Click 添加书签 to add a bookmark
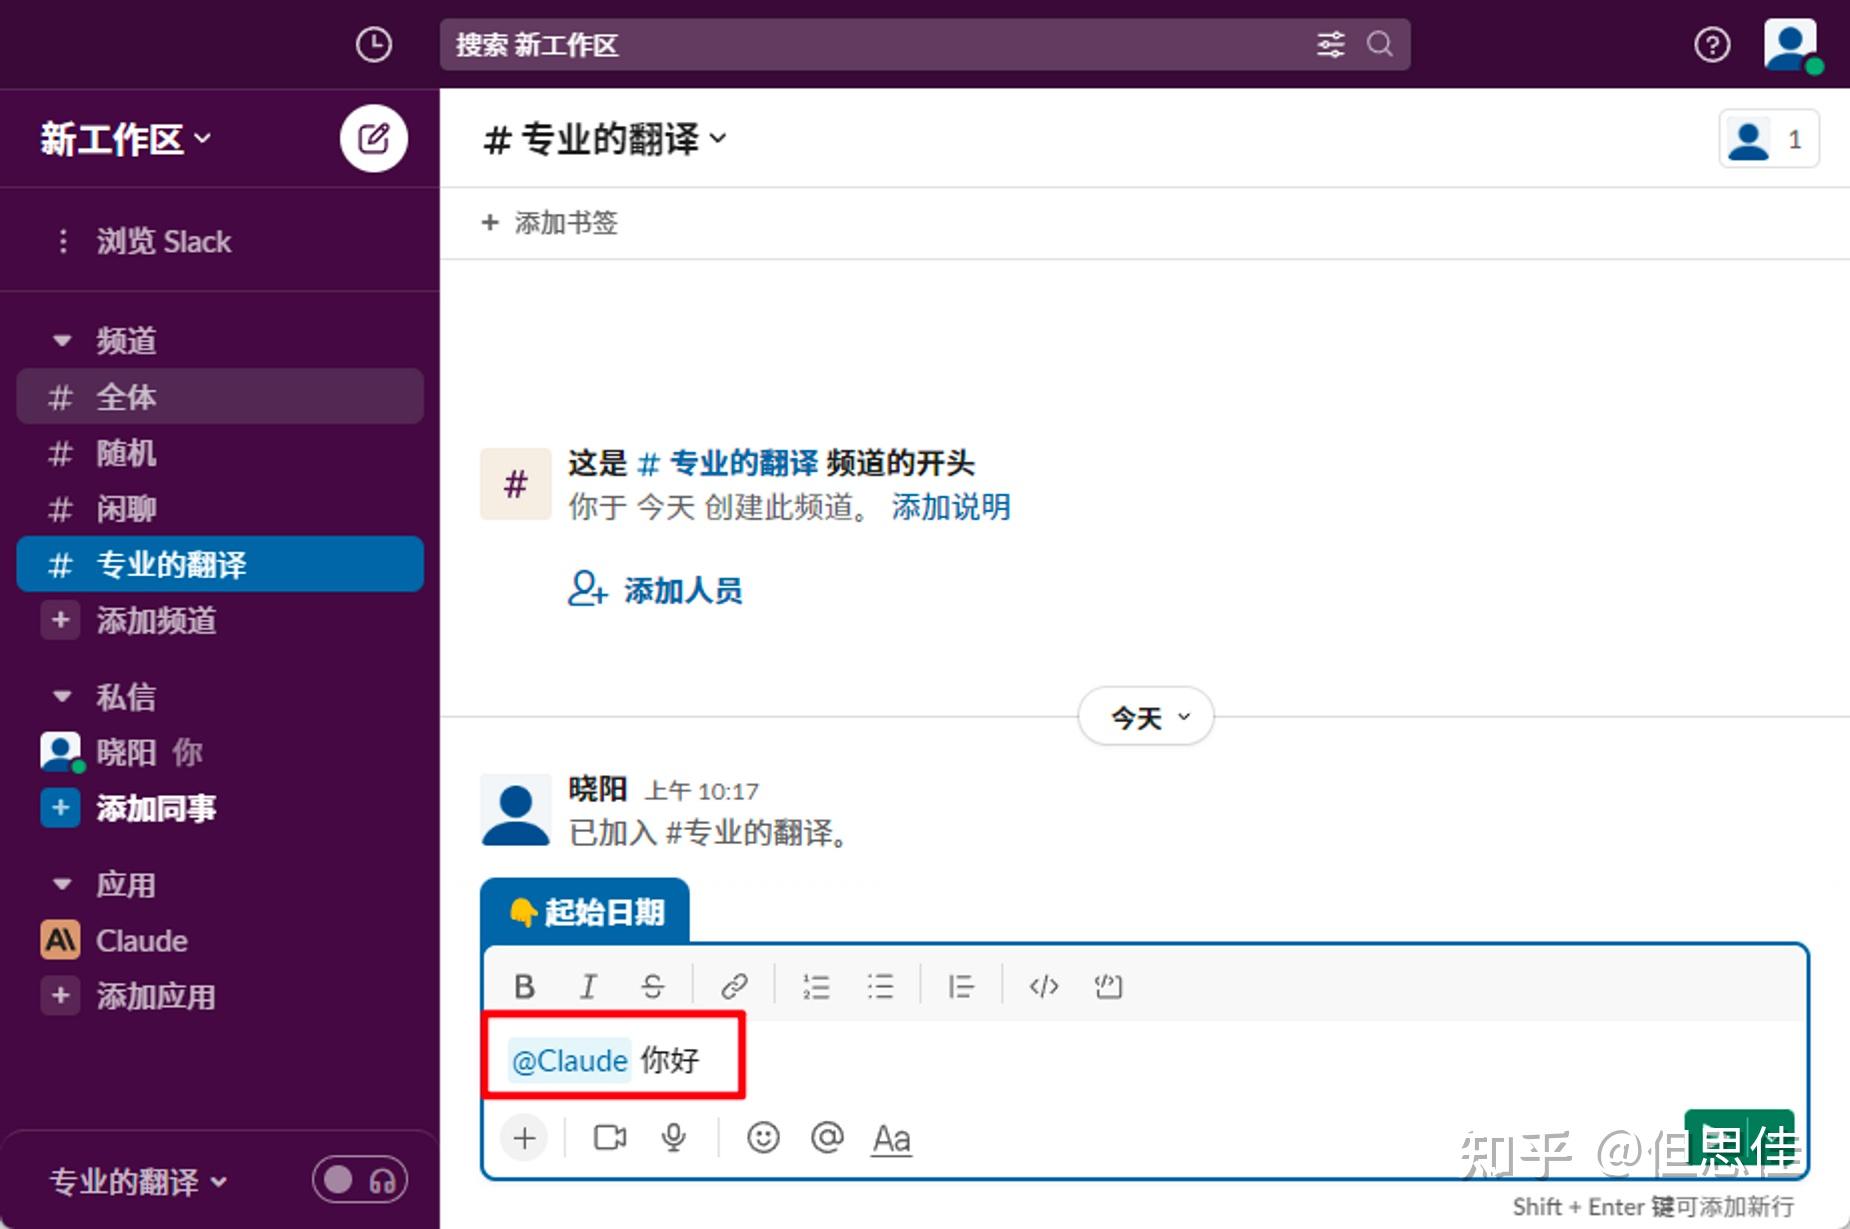Screen dimensions: 1850x1229 550,223
